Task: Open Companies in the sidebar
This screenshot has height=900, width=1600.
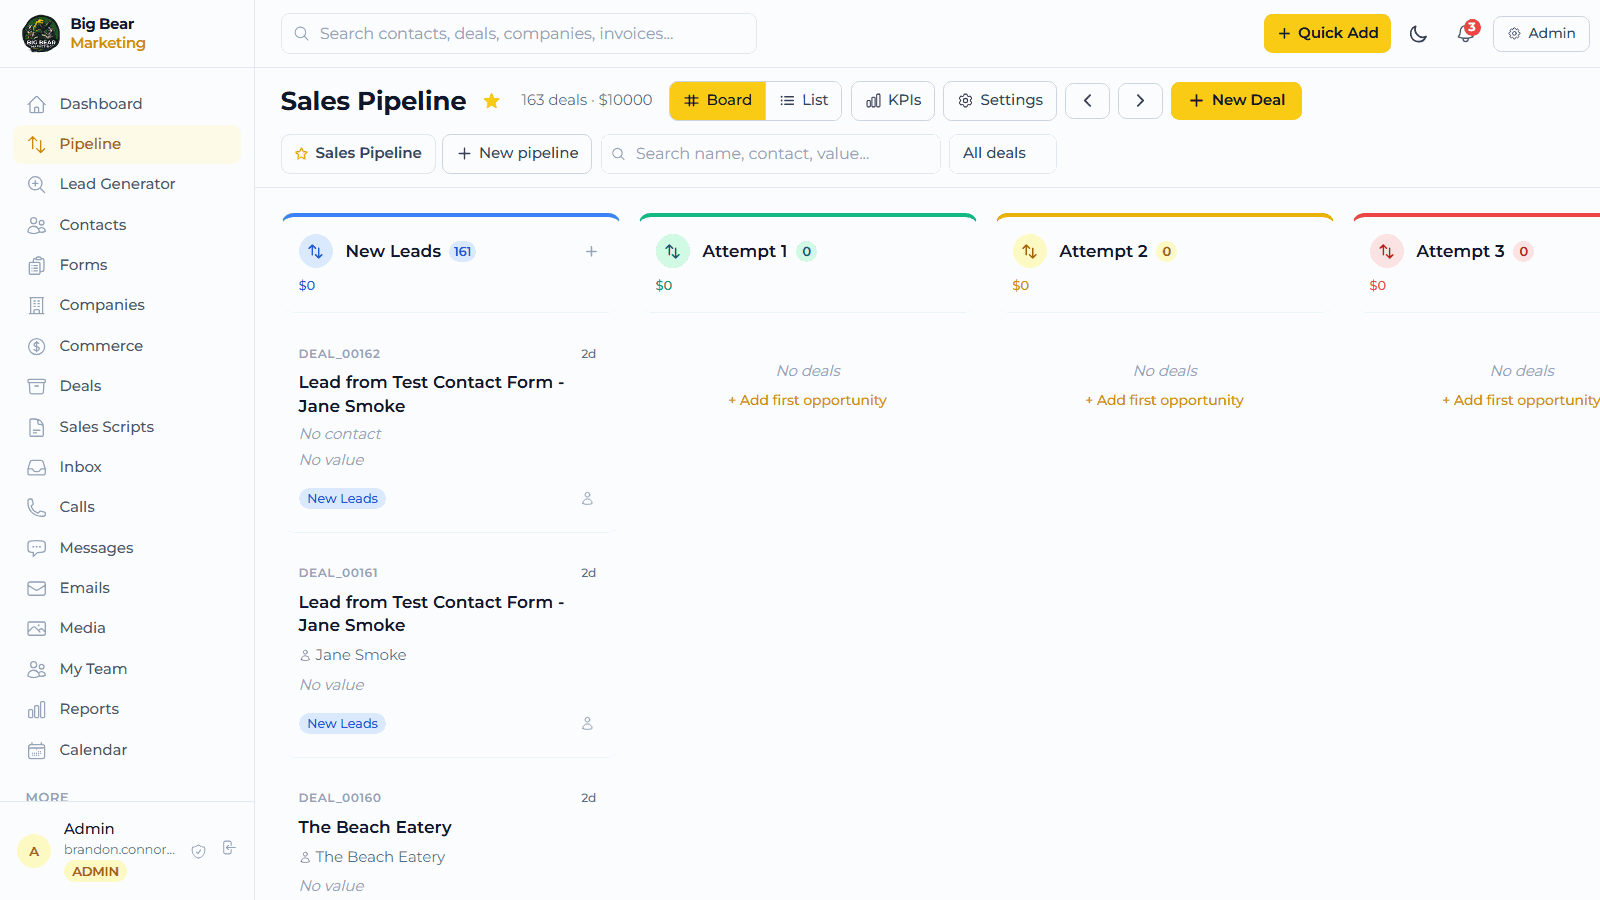Action: (127, 305)
